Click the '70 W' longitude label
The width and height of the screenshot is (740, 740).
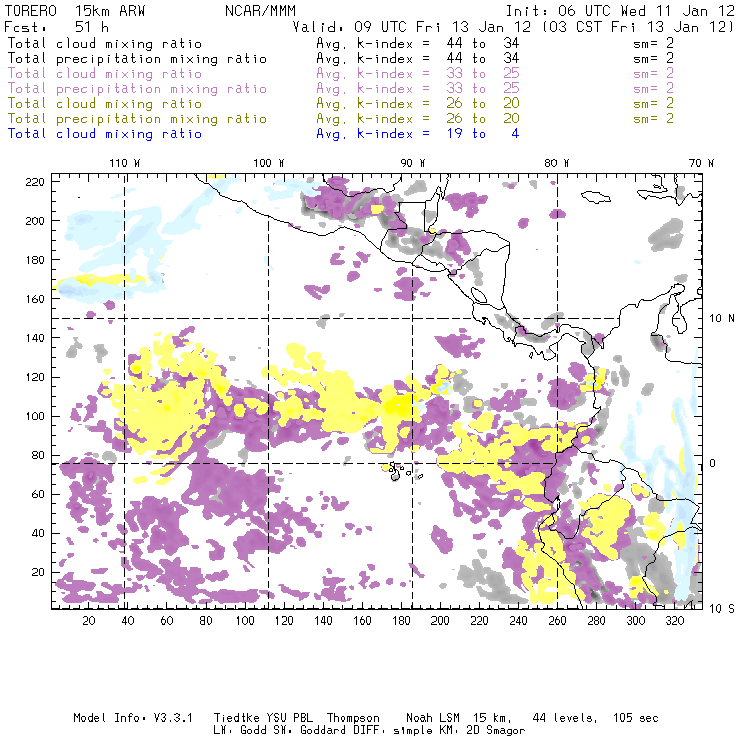pyautogui.click(x=701, y=163)
